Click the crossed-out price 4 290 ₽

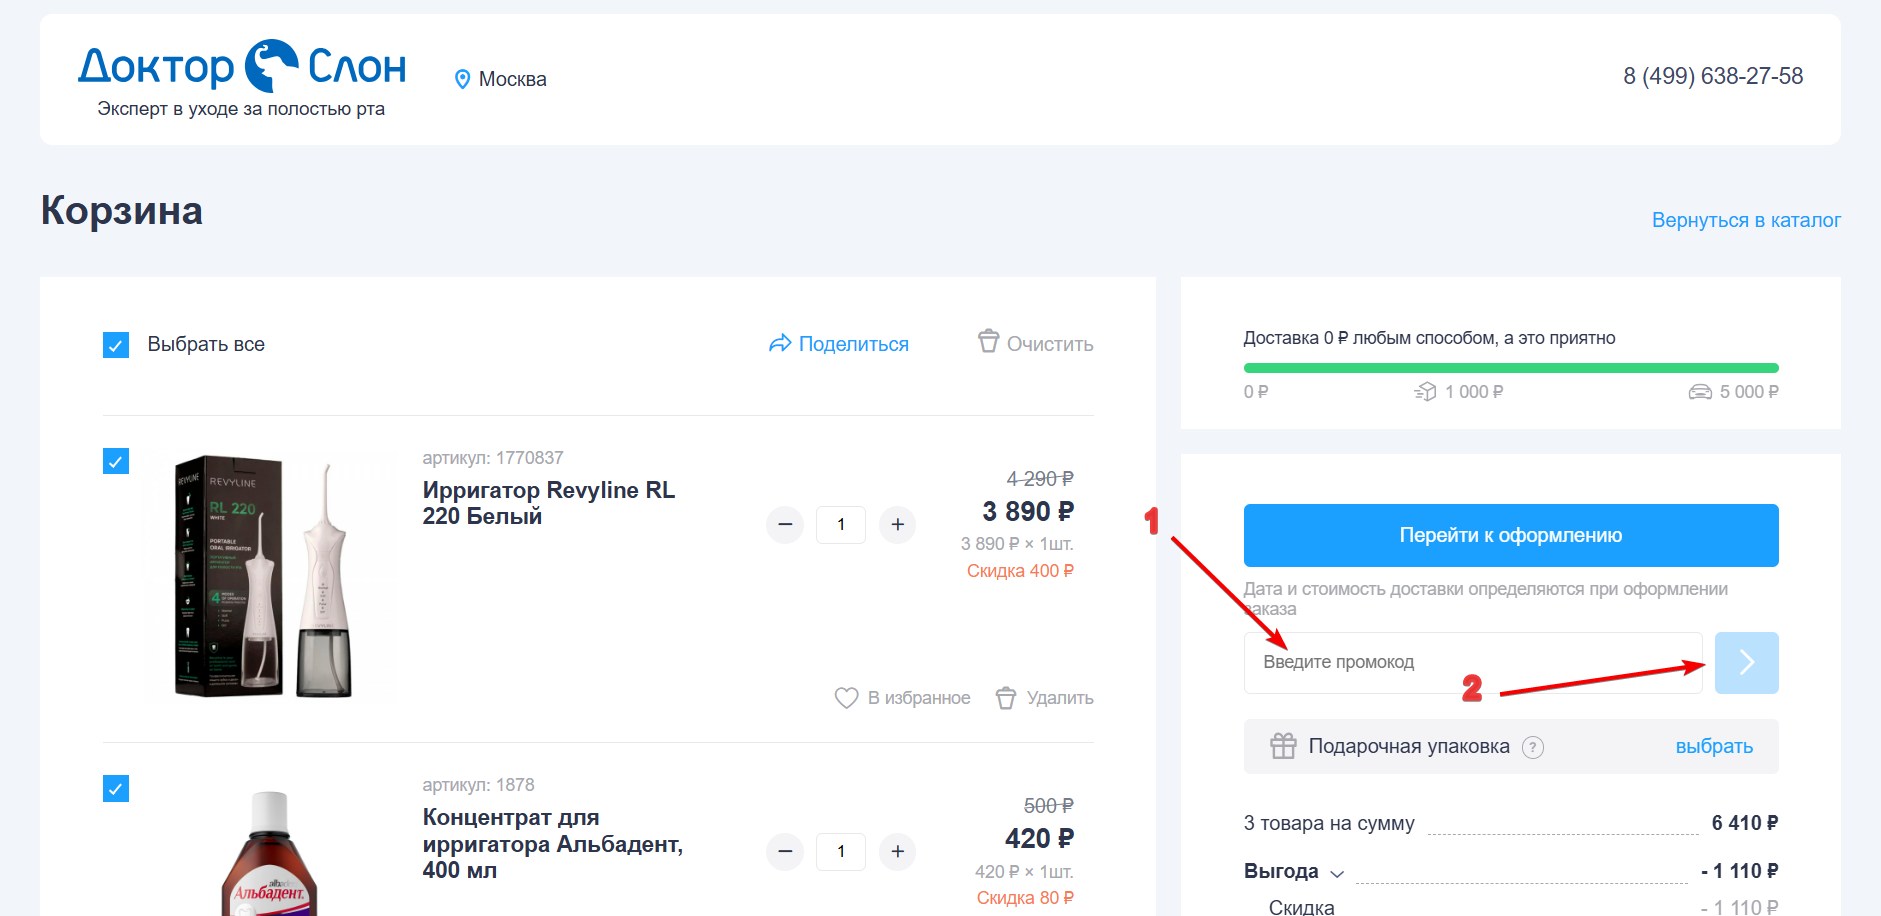pos(1040,479)
